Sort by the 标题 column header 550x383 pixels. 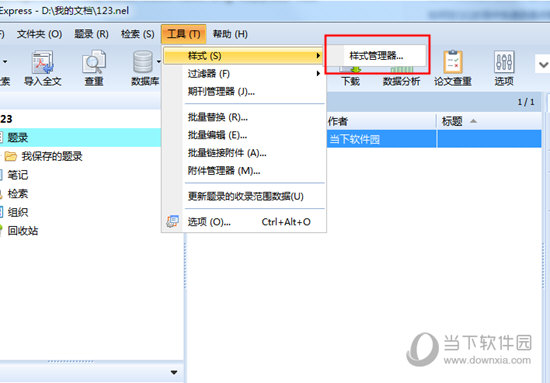[x=489, y=121]
